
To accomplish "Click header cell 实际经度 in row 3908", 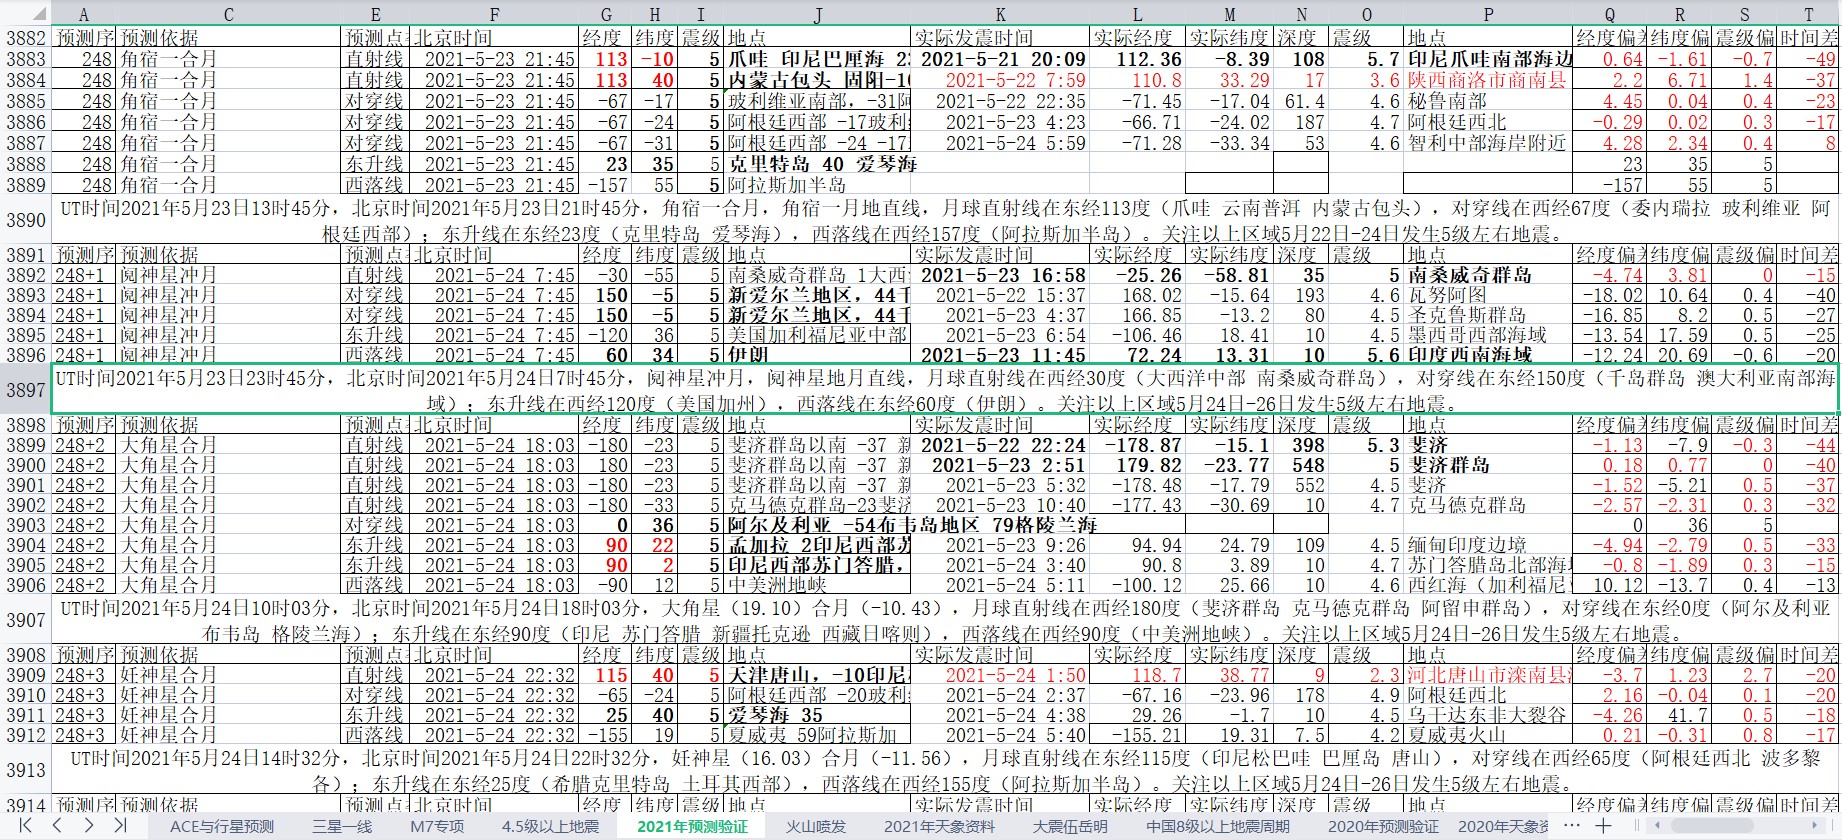I will (x=1137, y=655).
